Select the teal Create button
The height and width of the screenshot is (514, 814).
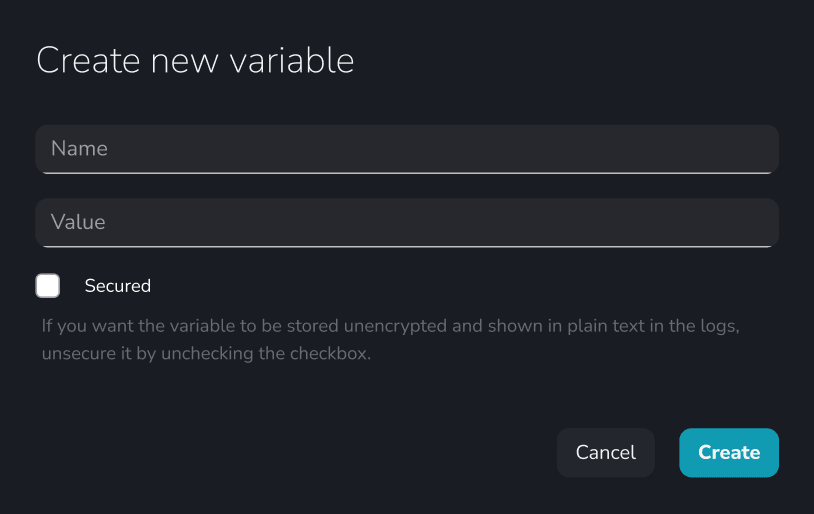coord(729,453)
